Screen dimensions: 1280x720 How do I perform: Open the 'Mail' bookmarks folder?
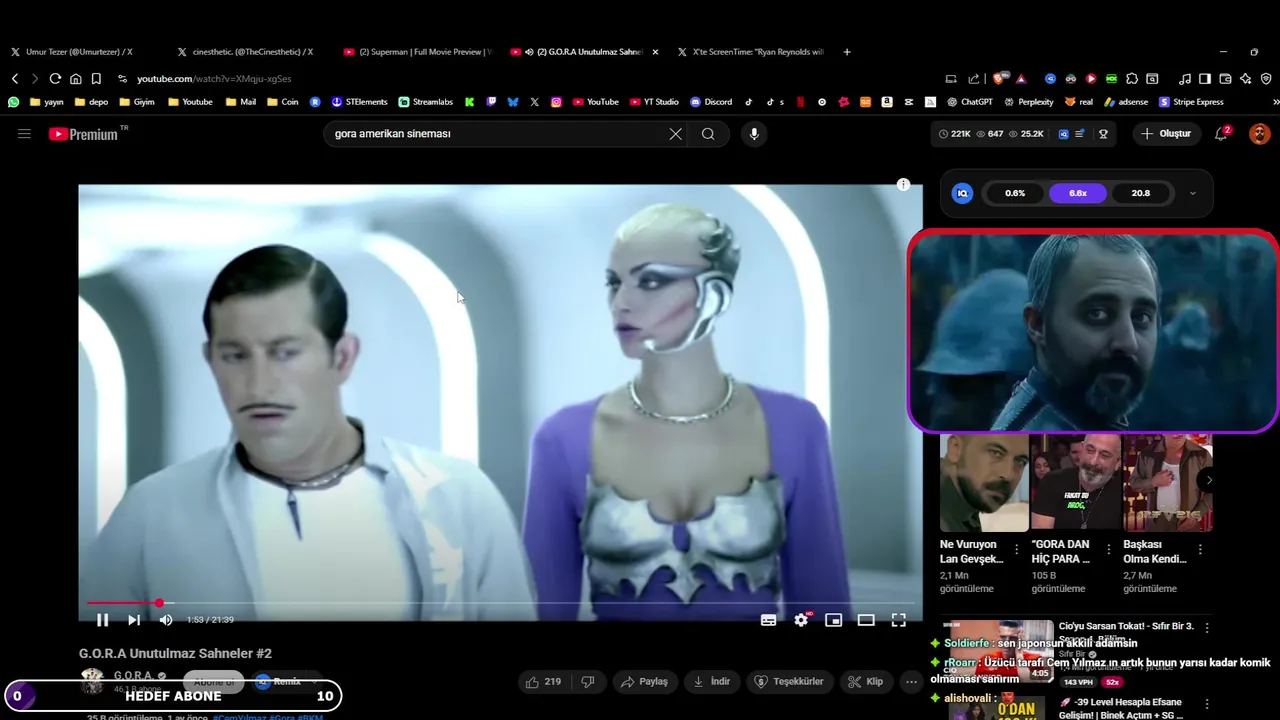(241, 102)
